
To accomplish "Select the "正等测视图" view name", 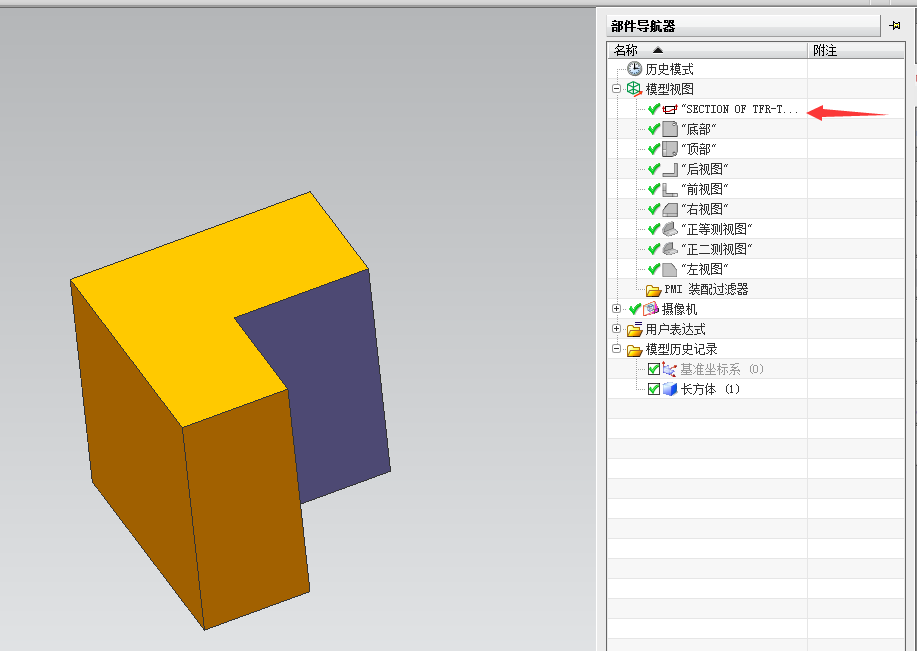I will 716,229.
